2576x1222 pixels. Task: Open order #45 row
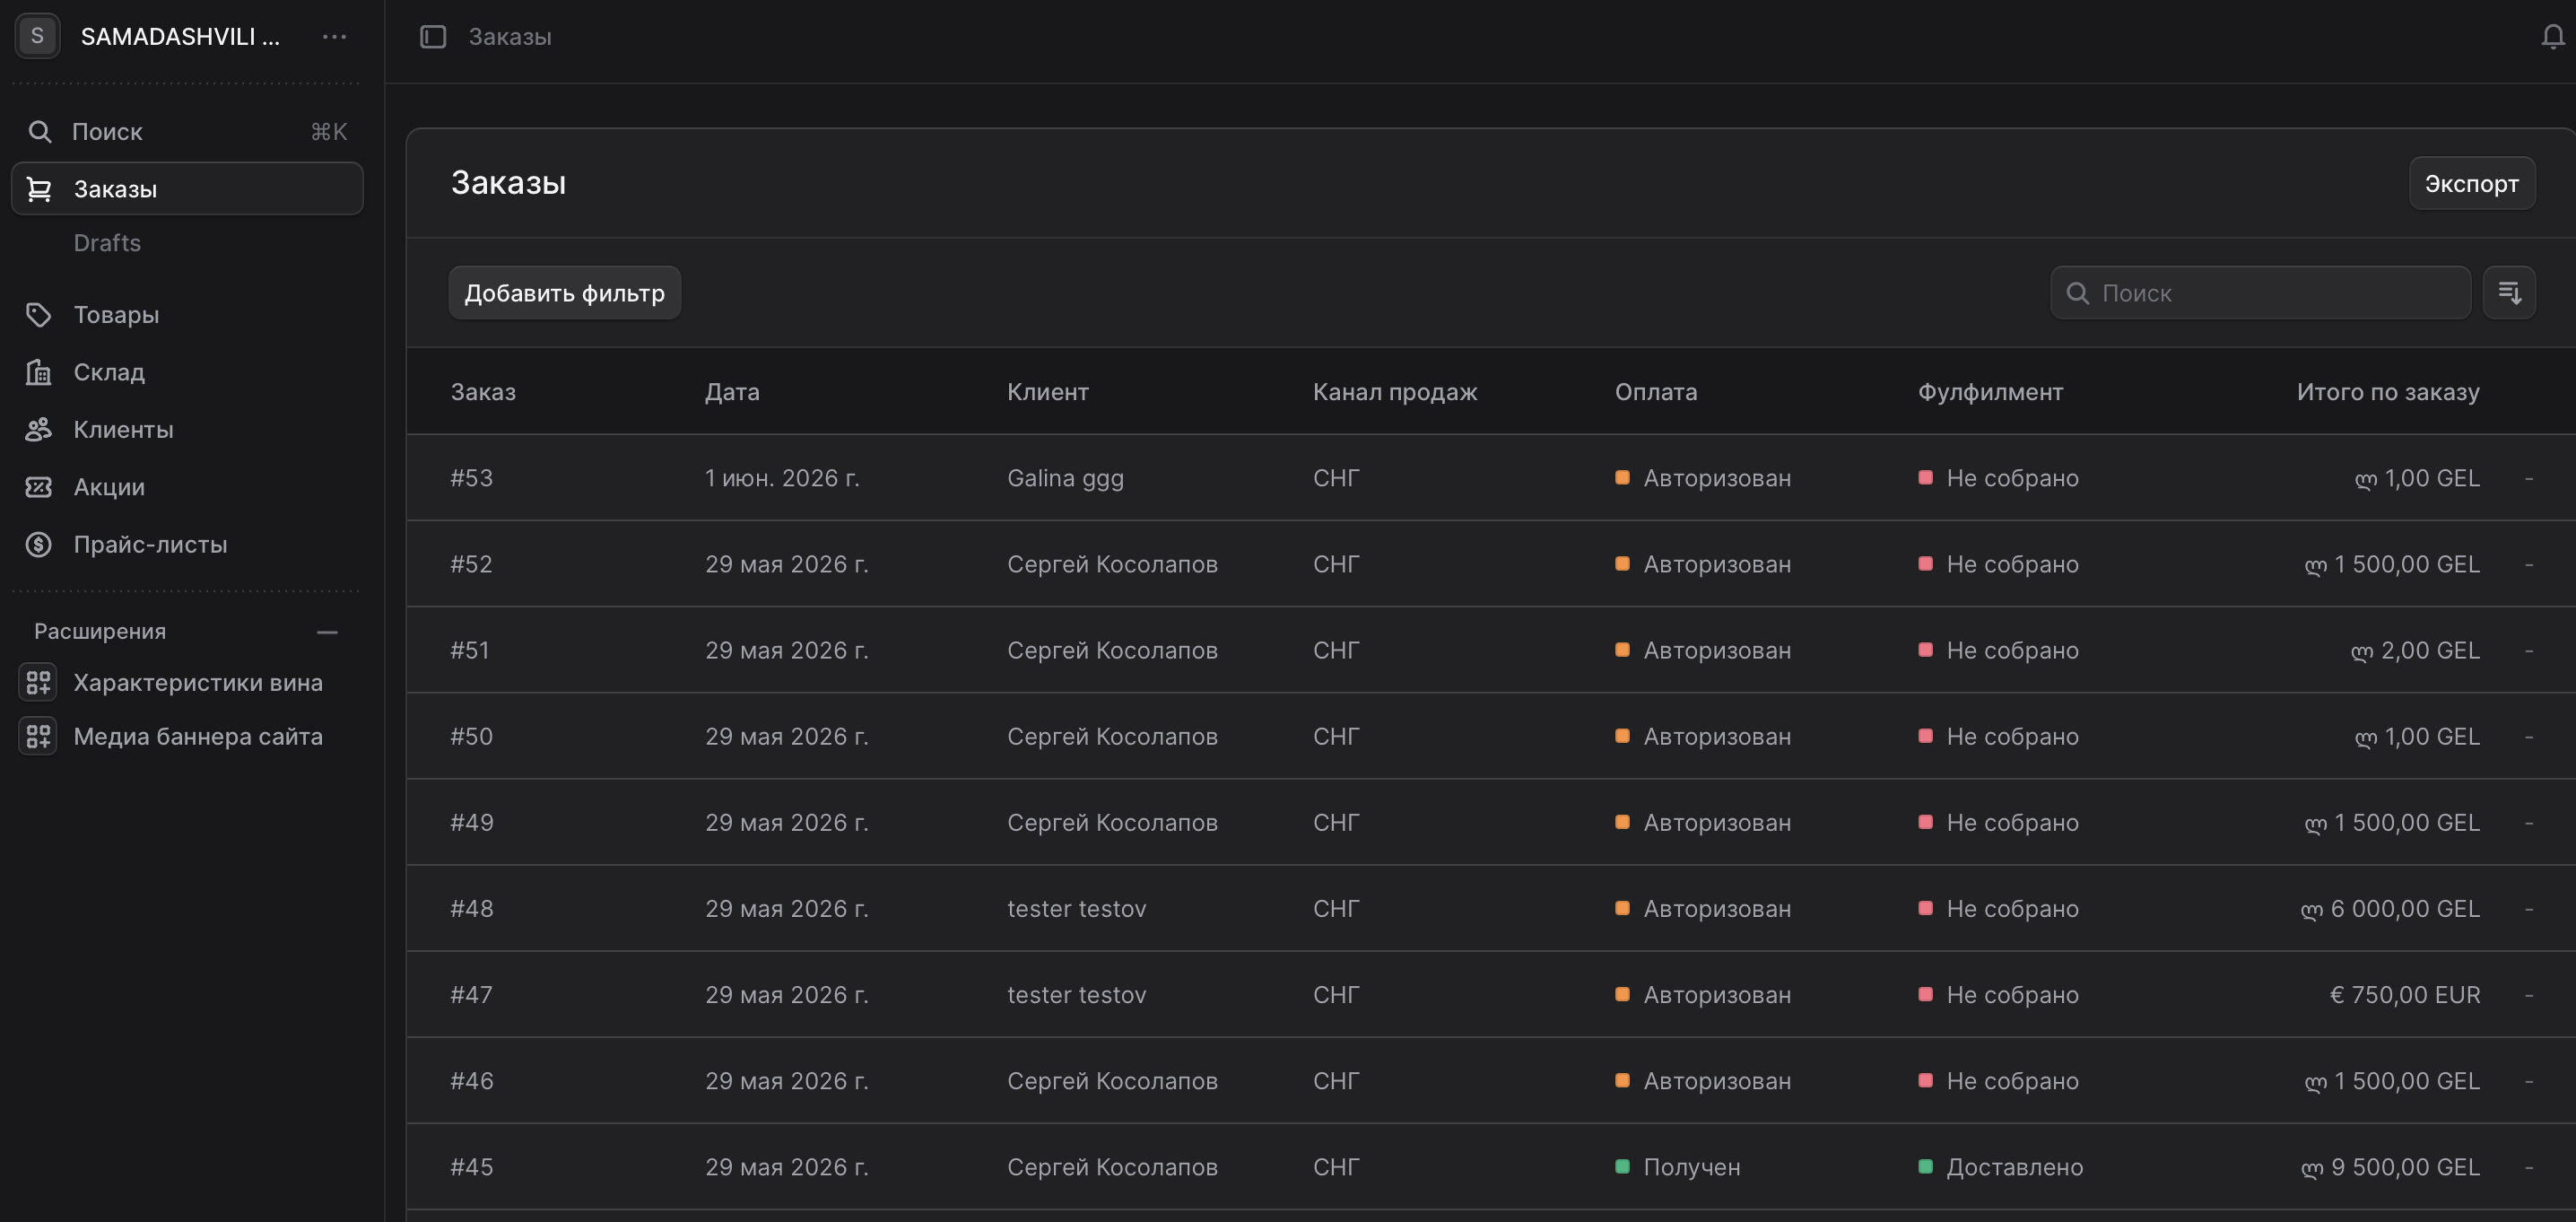(x=1490, y=1167)
